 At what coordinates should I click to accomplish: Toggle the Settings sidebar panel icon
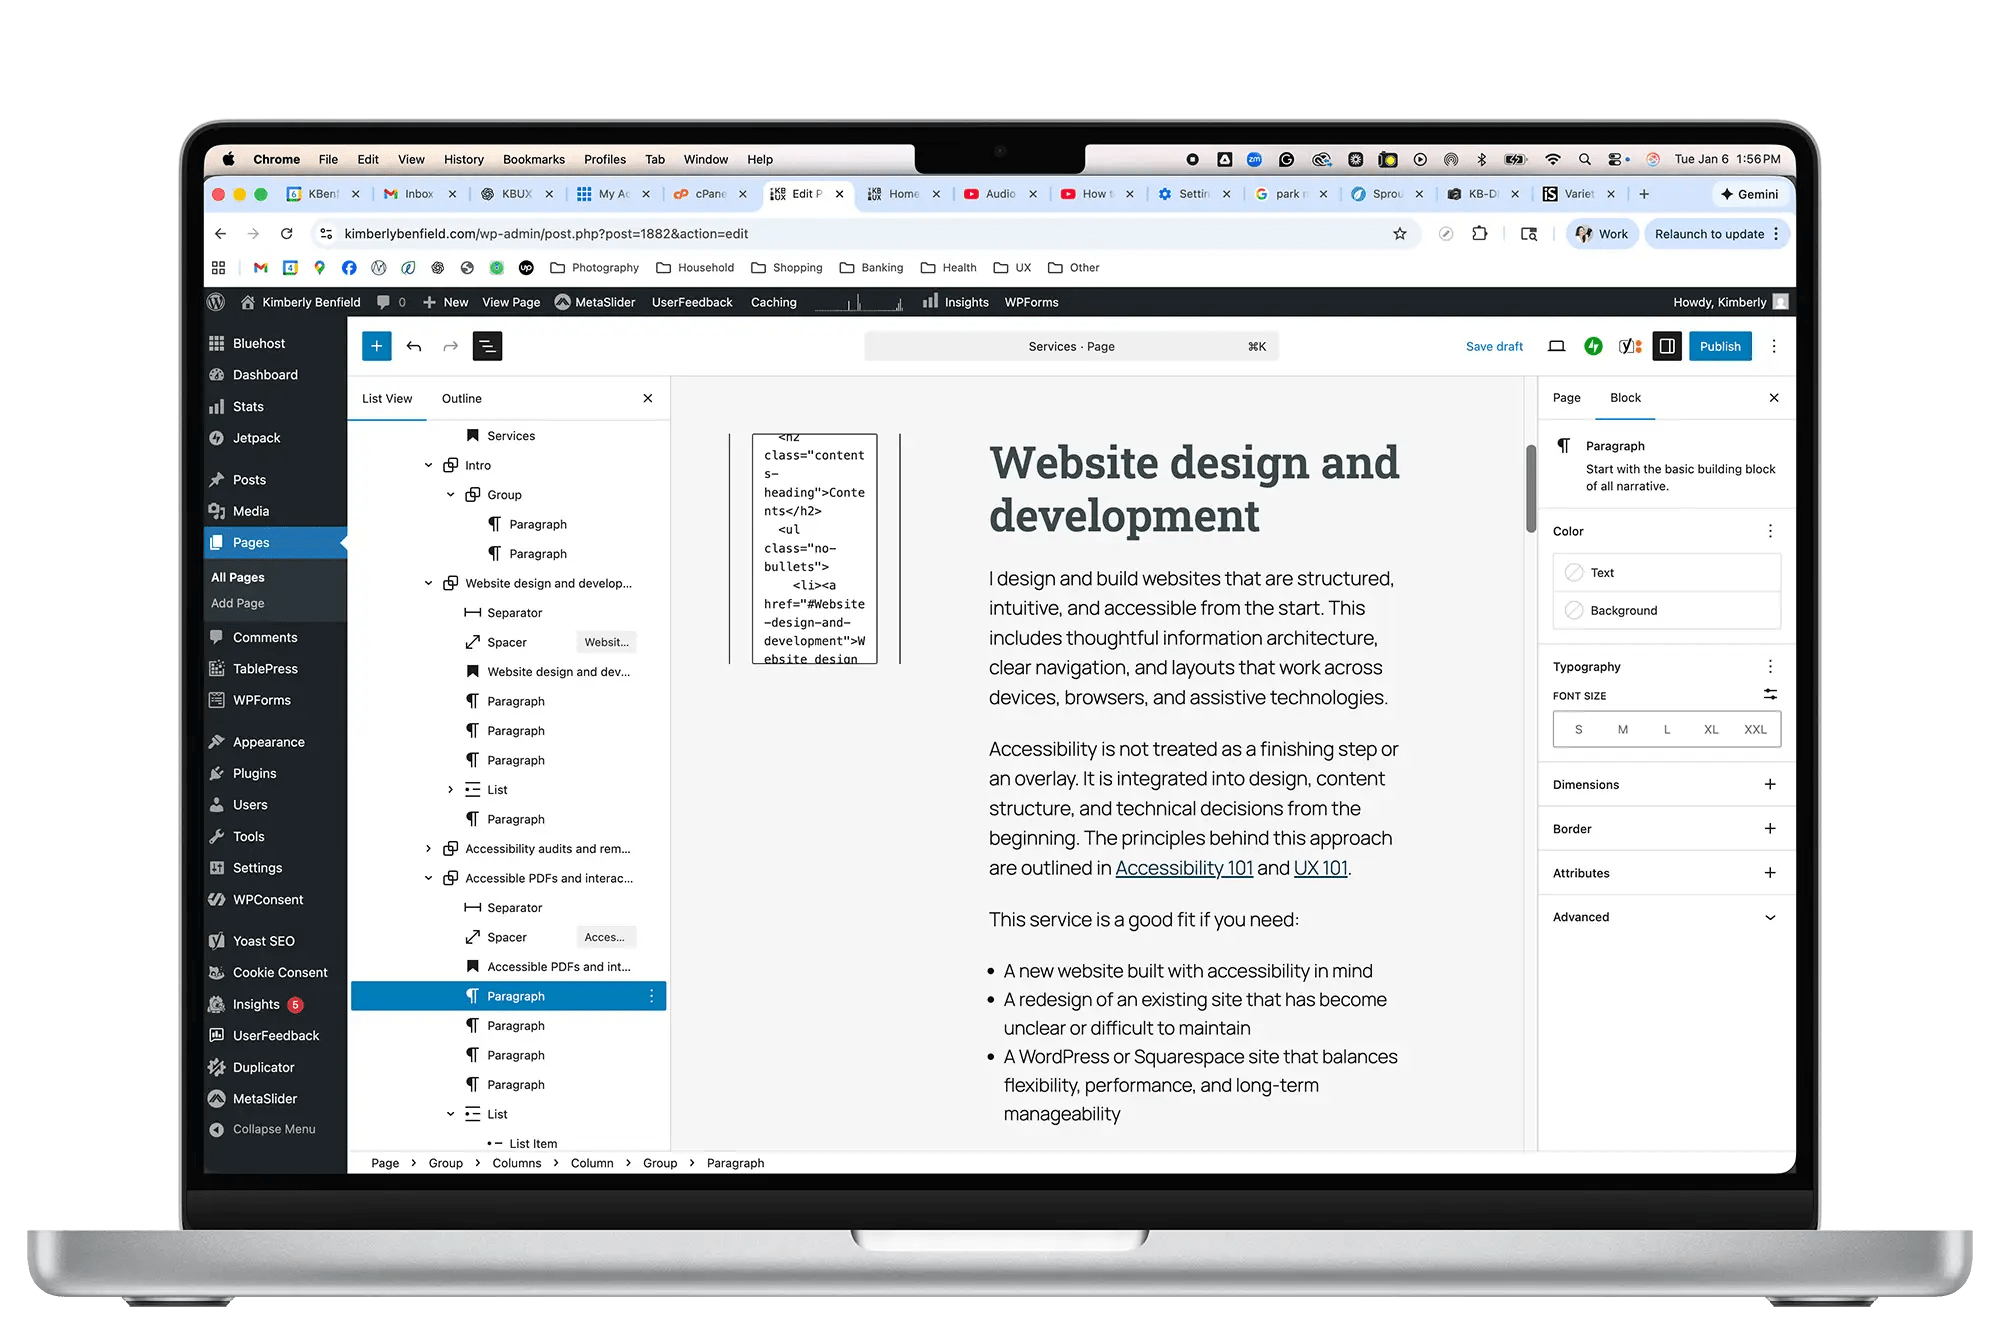click(x=1667, y=346)
